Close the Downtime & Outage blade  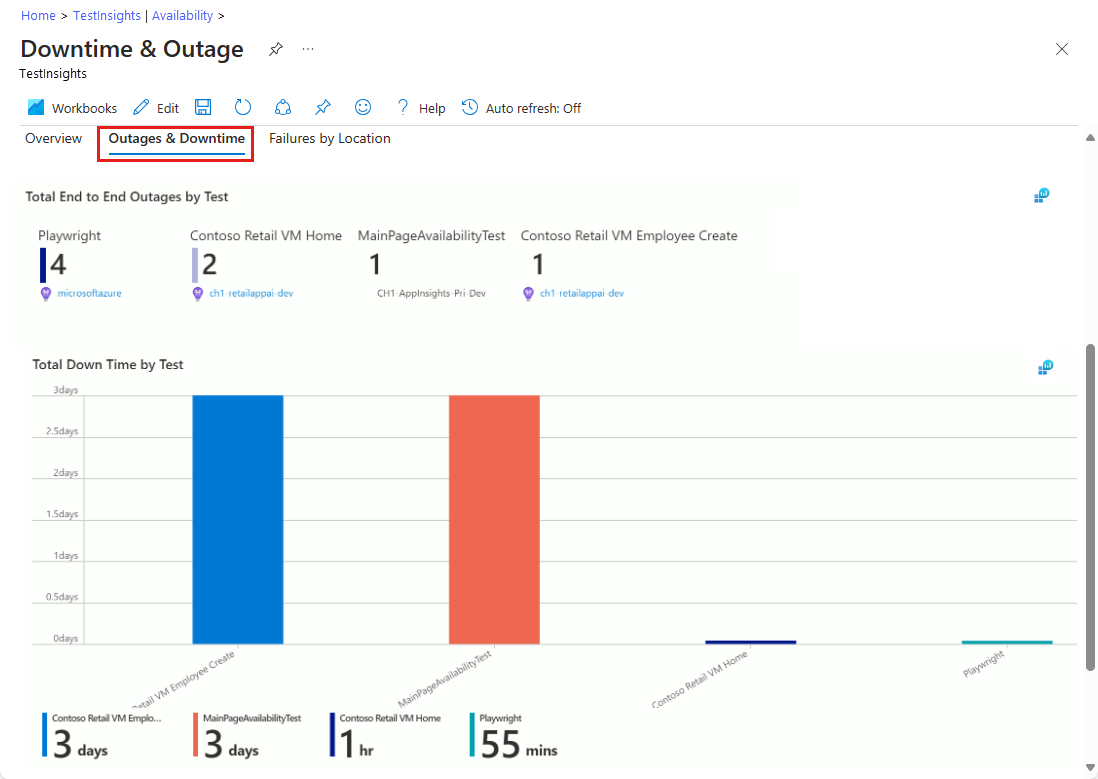[x=1062, y=49]
